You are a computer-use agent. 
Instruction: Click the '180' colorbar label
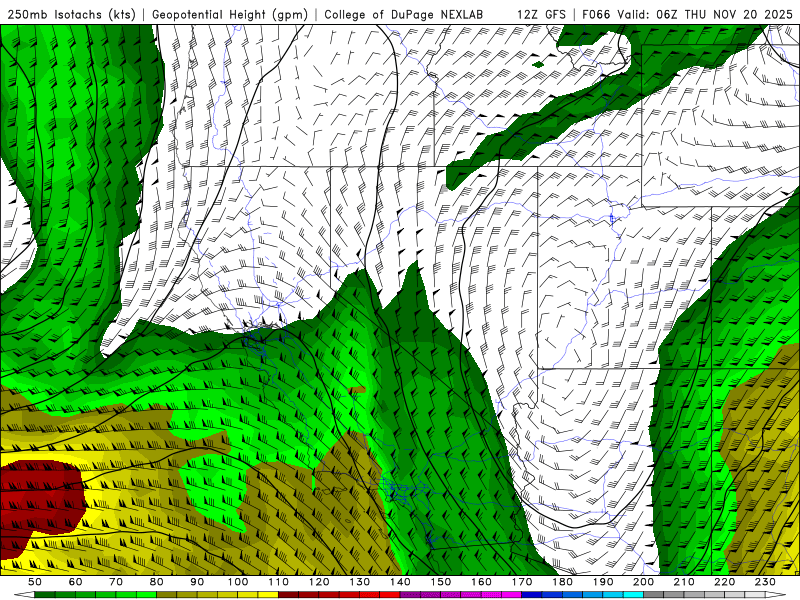562,582
